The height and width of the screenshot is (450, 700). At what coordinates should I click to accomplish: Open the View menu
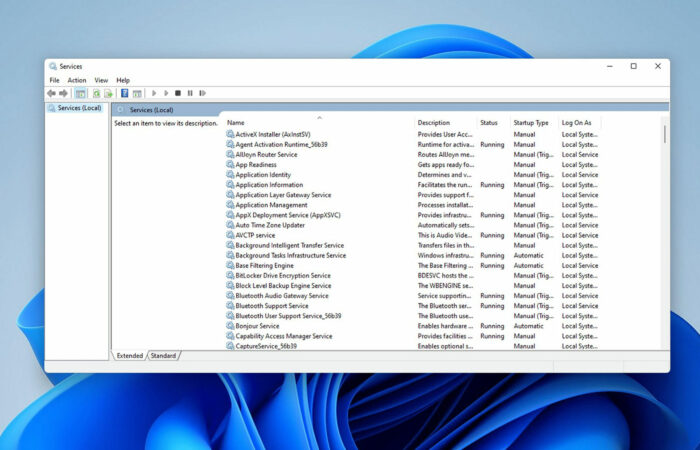101,80
